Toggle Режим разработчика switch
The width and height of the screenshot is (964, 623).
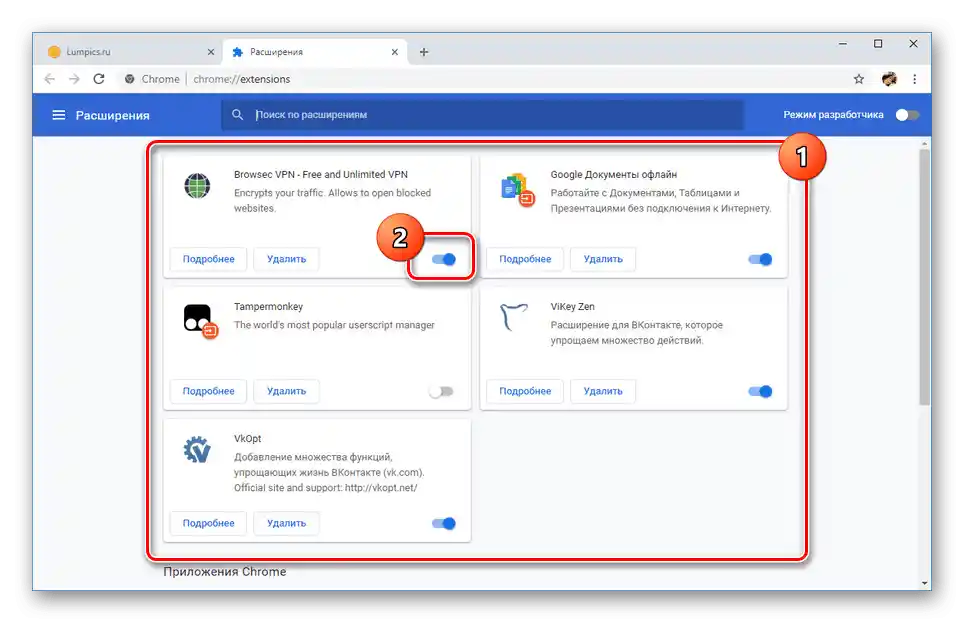908,114
